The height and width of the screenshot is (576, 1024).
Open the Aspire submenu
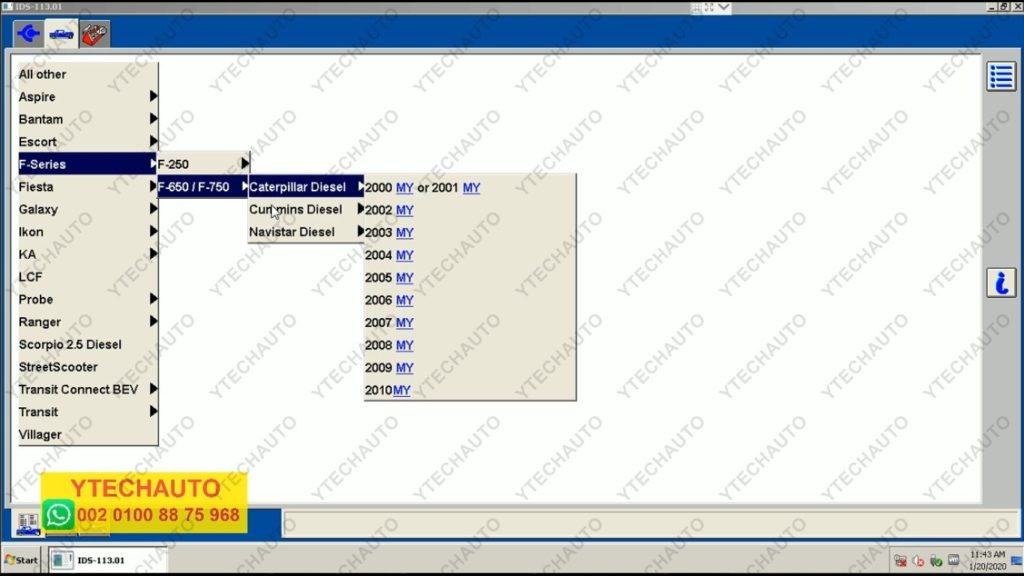tap(88, 97)
